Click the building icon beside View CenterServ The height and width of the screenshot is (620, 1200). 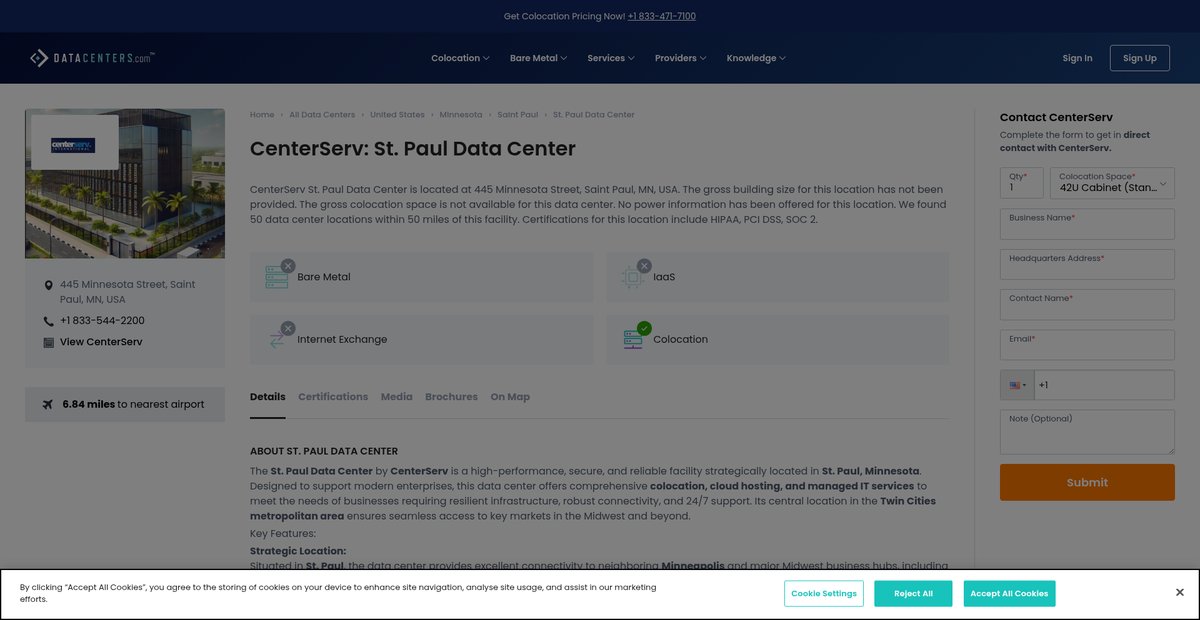tap(49, 342)
